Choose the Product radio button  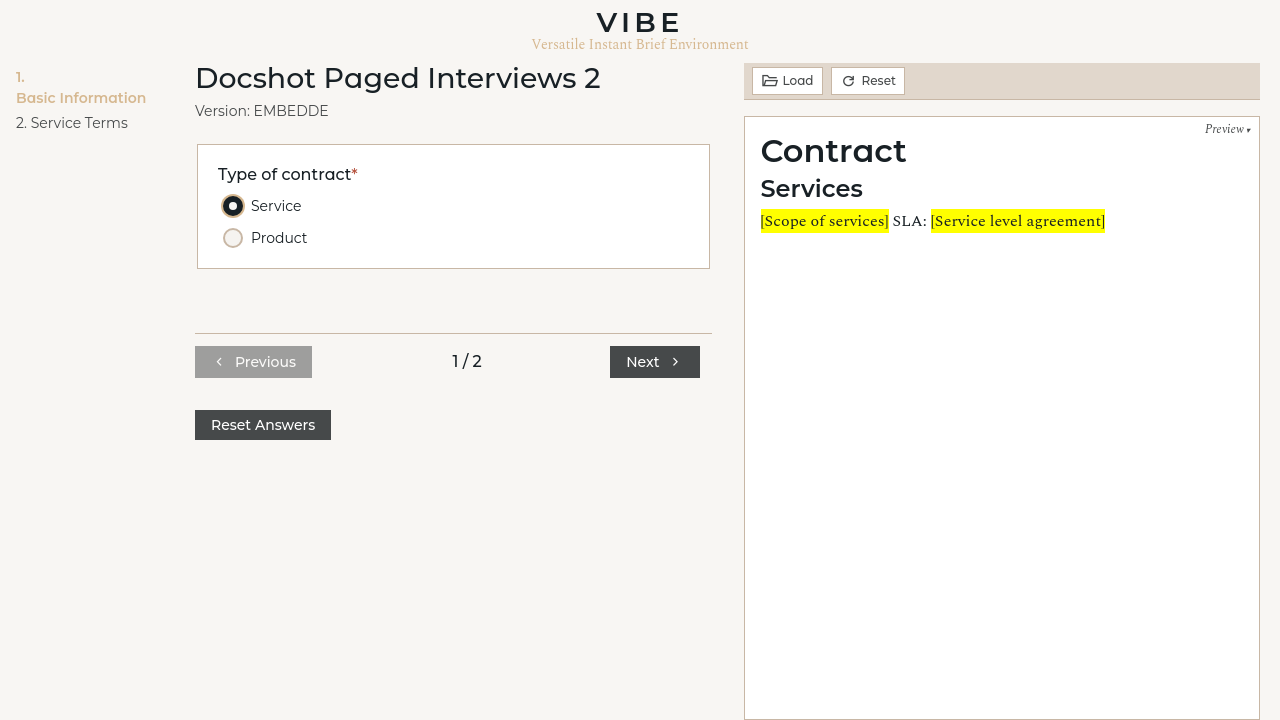coord(233,238)
